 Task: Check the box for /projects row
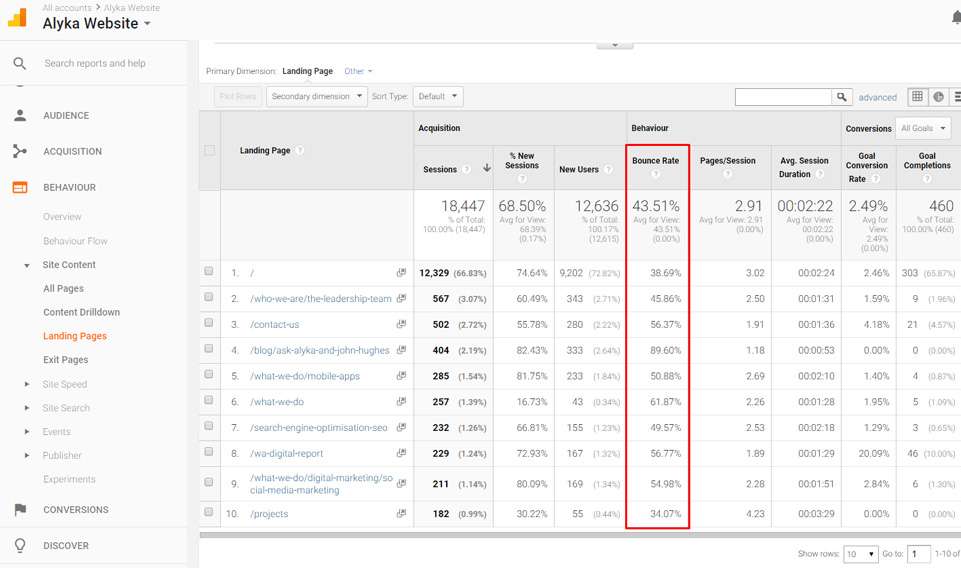(x=209, y=512)
